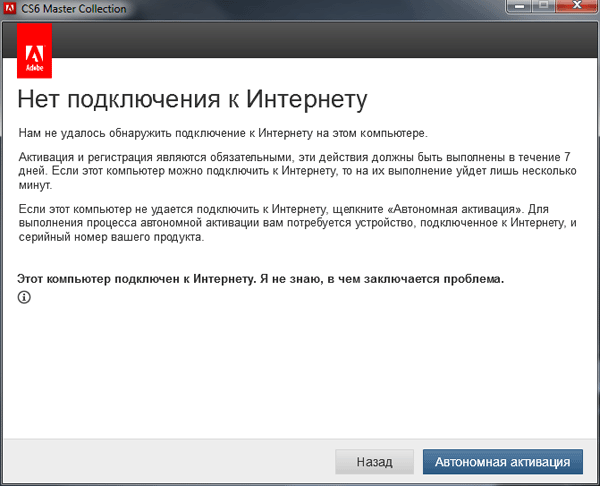Click the paragraph starting 'Активация и регистрация'
Viewport: 600px width, 486px height.
(297, 171)
